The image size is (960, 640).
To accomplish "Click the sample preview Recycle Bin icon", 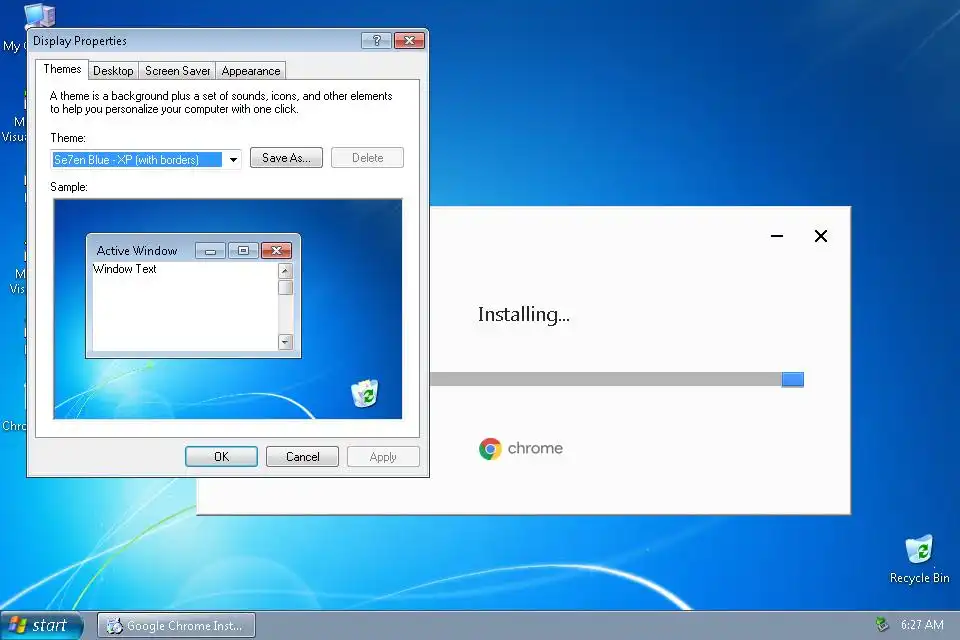I will tap(365, 393).
